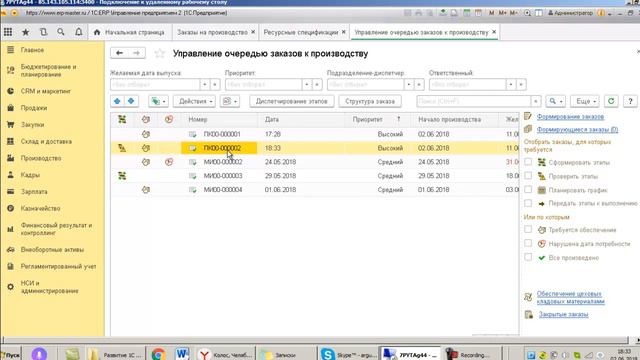The image size is (640, 360).
Task: Sort by the date violation column header icon
Action: 169,119
